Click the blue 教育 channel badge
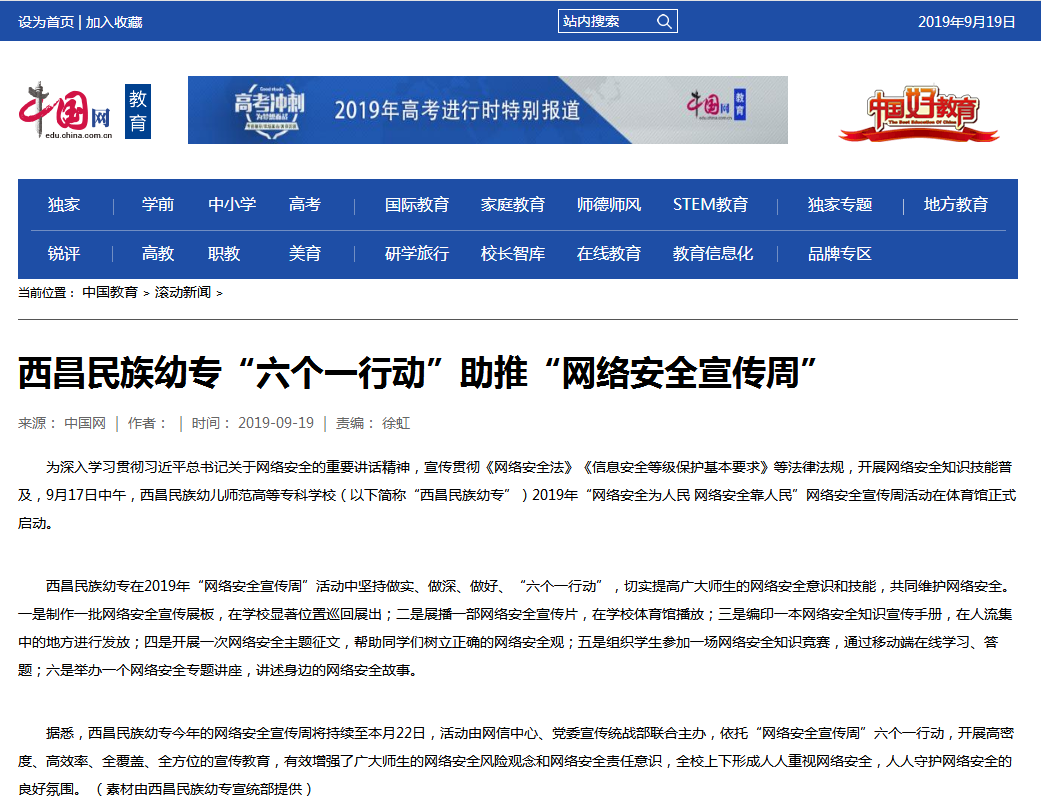This screenshot has height=802, width=1041. [x=138, y=111]
